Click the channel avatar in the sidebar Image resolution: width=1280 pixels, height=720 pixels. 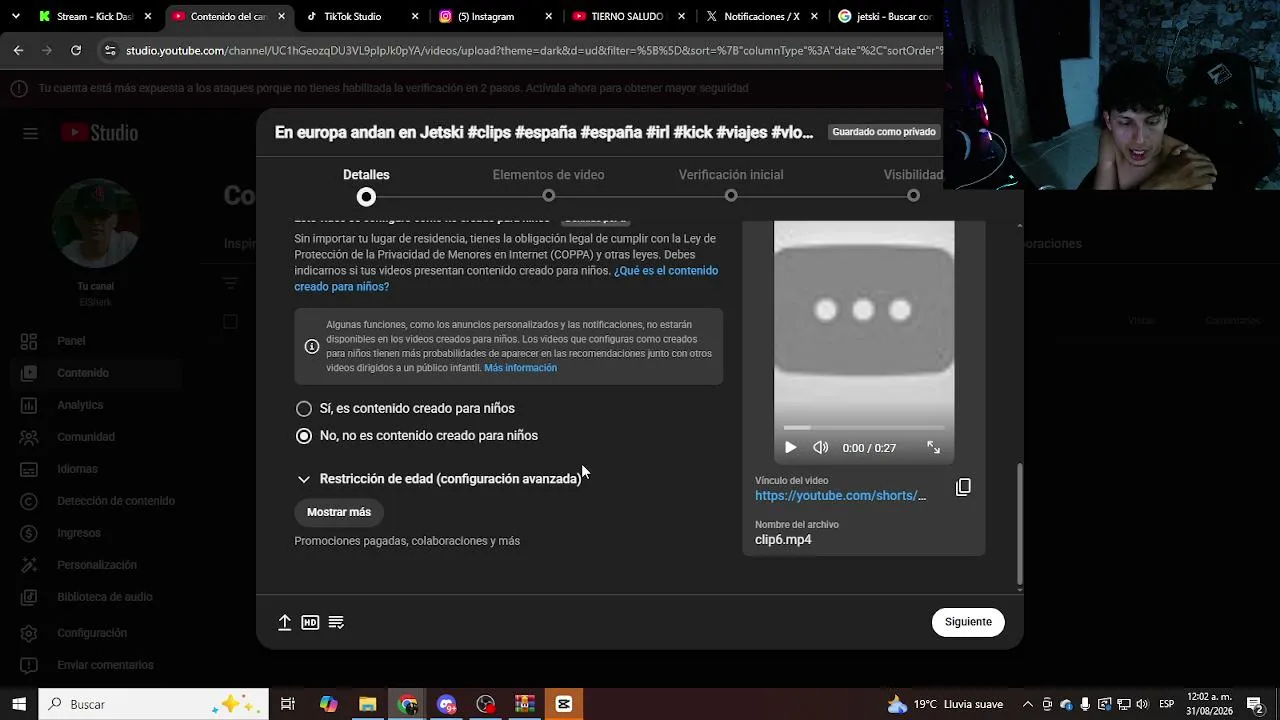click(x=96, y=225)
